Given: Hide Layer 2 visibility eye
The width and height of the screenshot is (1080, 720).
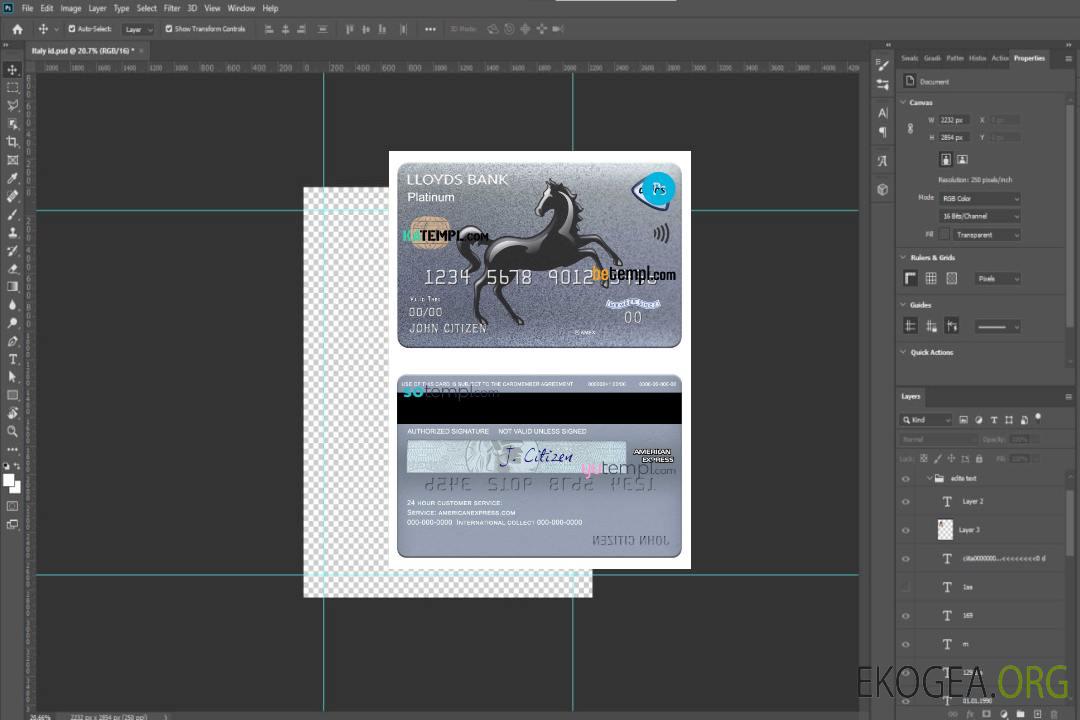Looking at the screenshot, I should [906, 502].
